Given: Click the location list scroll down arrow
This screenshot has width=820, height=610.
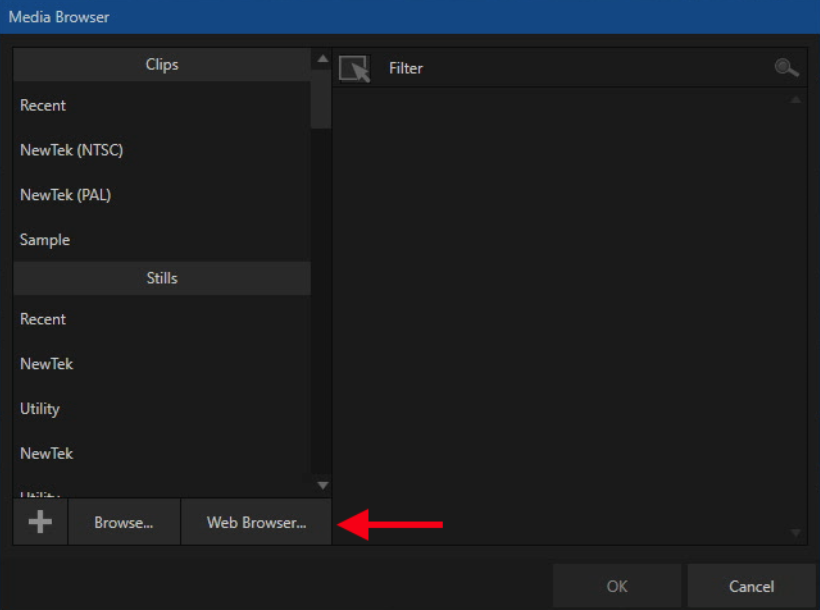Looking at the screenshot, I should pyautogui.click(x=323, y=485).
